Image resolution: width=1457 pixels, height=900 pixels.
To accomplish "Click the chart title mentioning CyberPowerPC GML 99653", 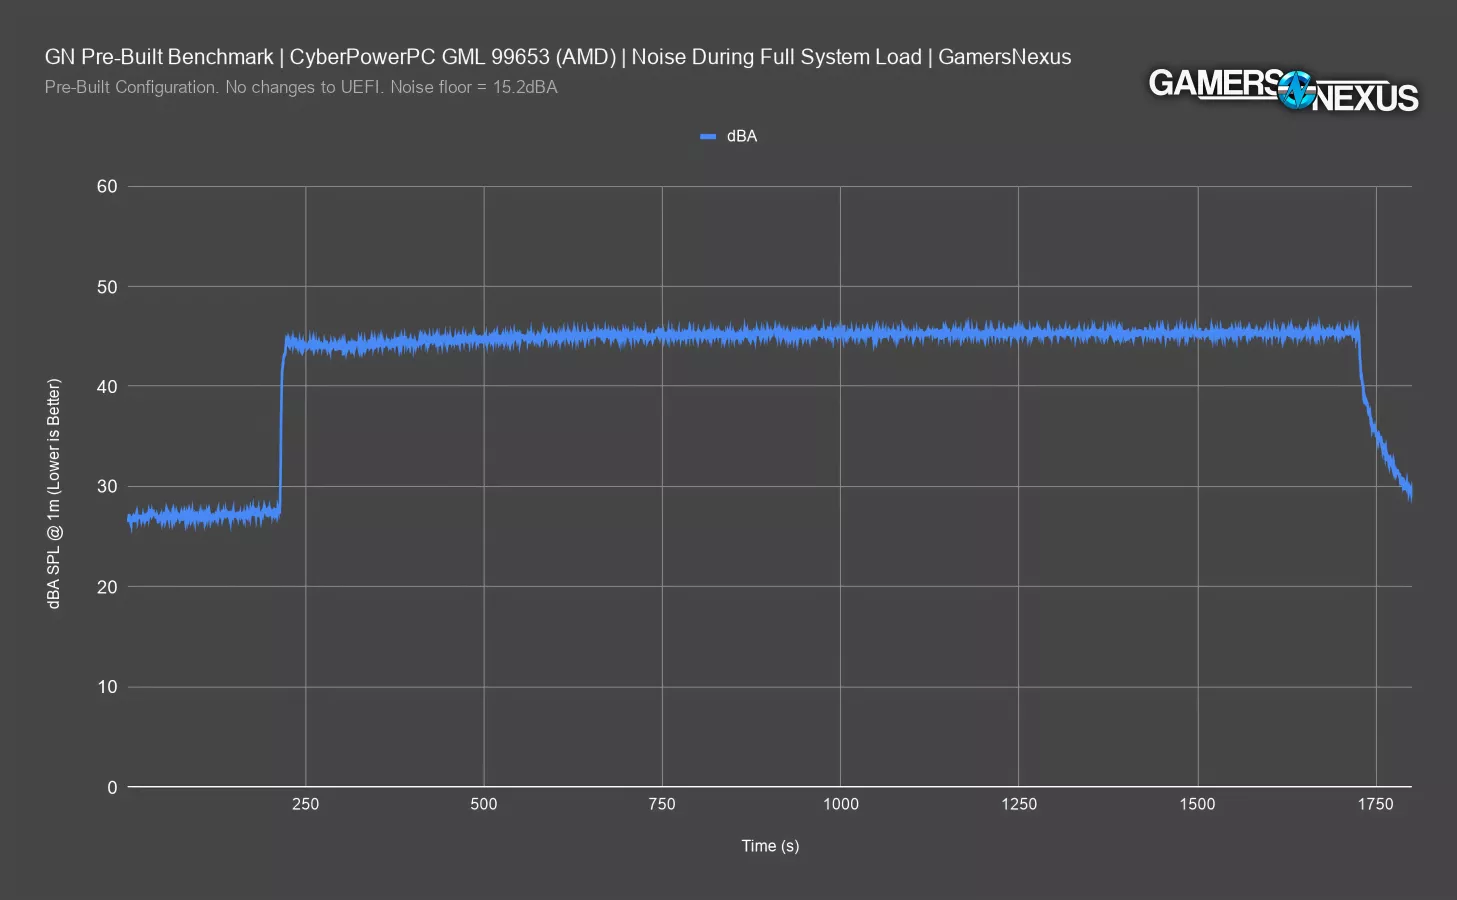I will coord(558,57).
